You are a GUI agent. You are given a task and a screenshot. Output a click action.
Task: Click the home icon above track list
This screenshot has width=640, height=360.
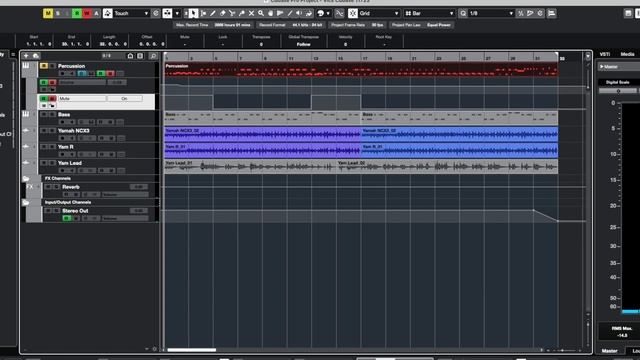(130, 56)
